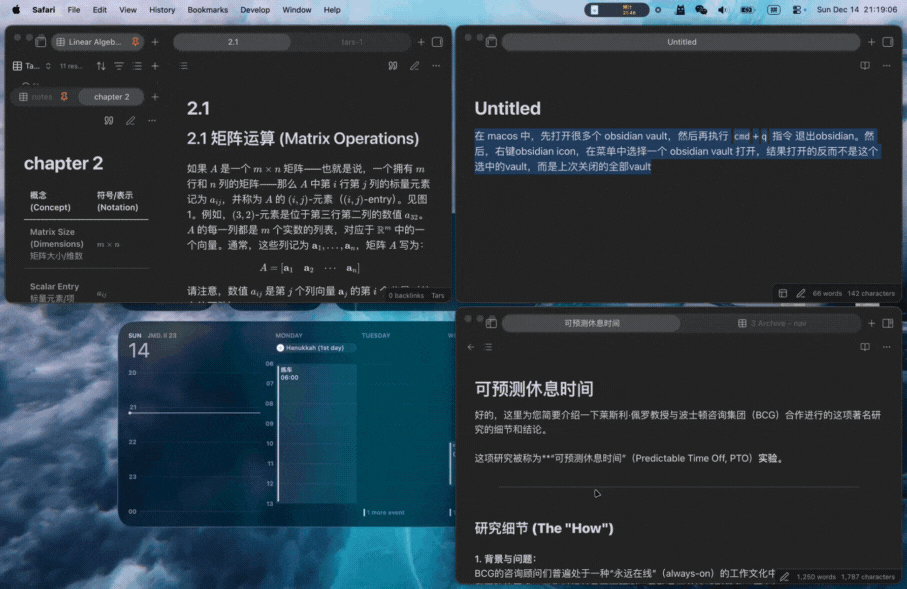
Task: Open the Bookmarks menu in the menu bar
Action: point(207,9)
